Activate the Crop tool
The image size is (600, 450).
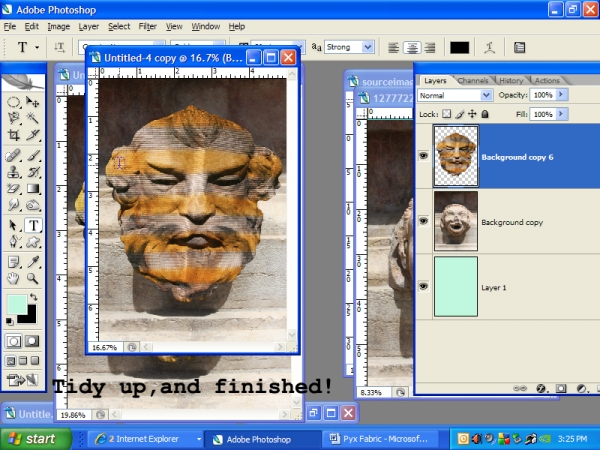[13, 135]
